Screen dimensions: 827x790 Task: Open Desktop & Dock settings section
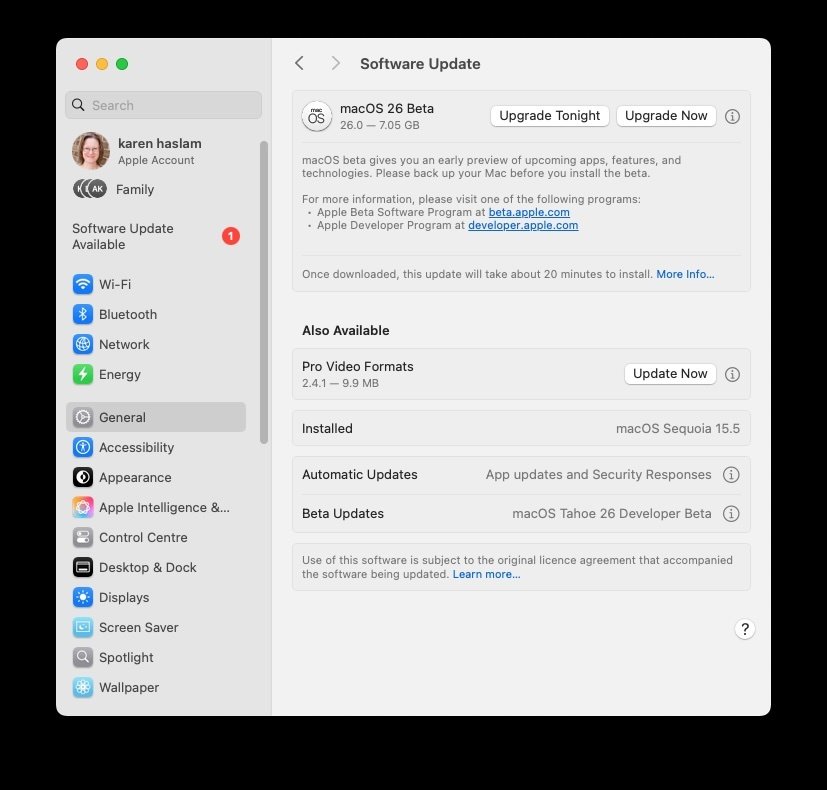147,567
